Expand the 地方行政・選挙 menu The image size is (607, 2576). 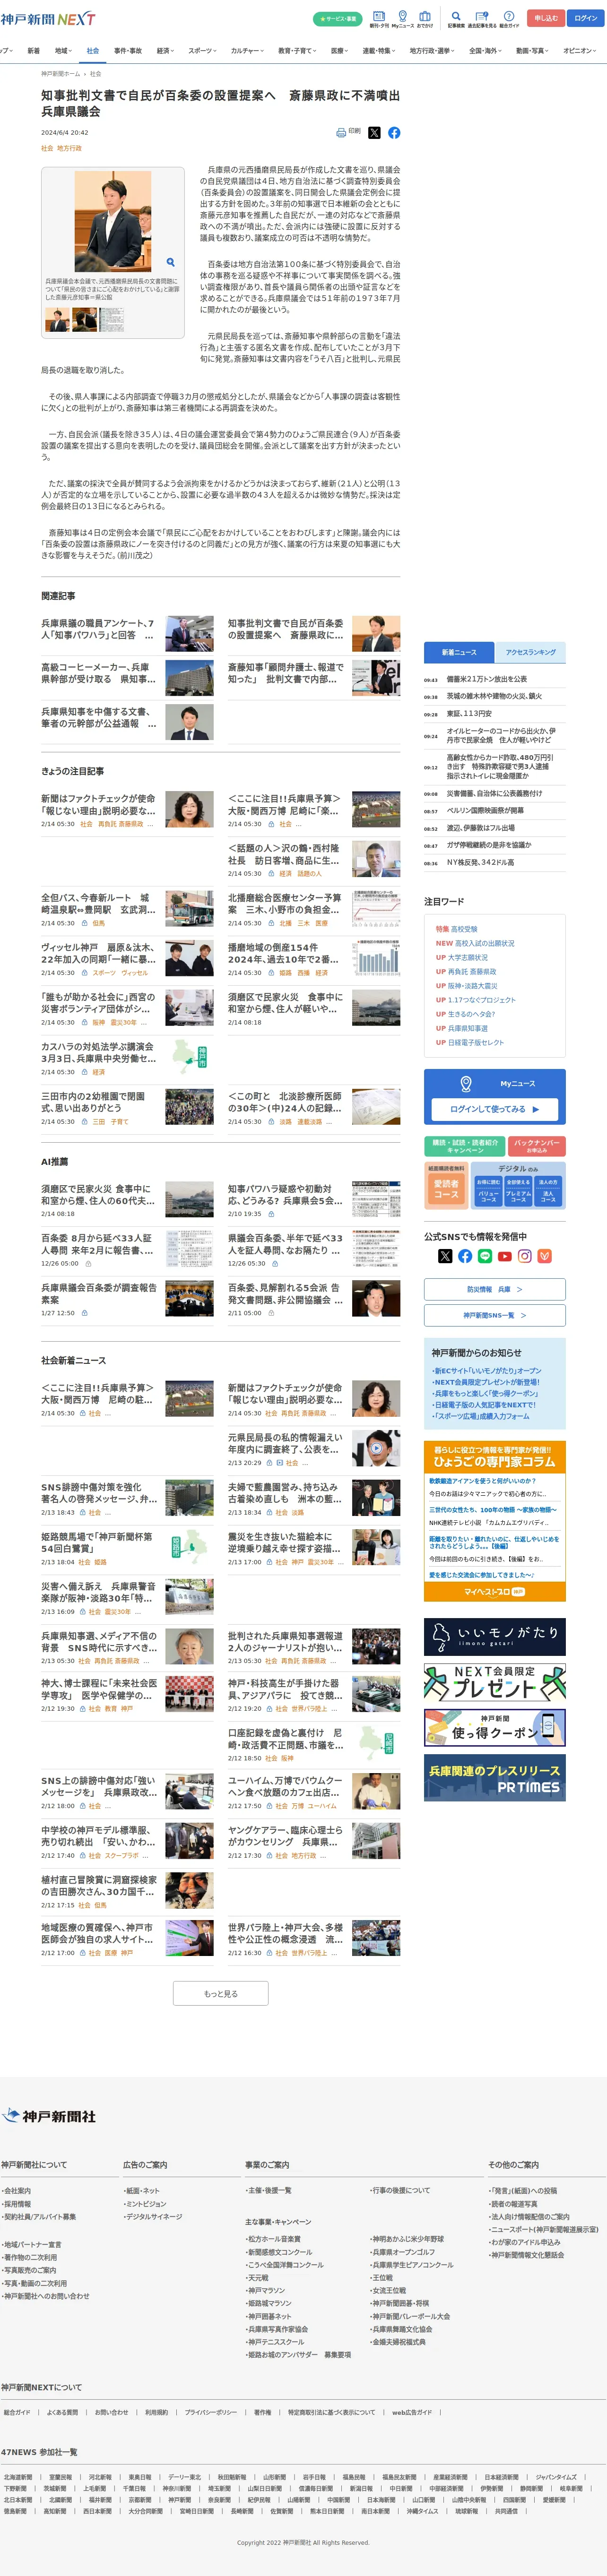pyautogui.click(x=433, y=51)
